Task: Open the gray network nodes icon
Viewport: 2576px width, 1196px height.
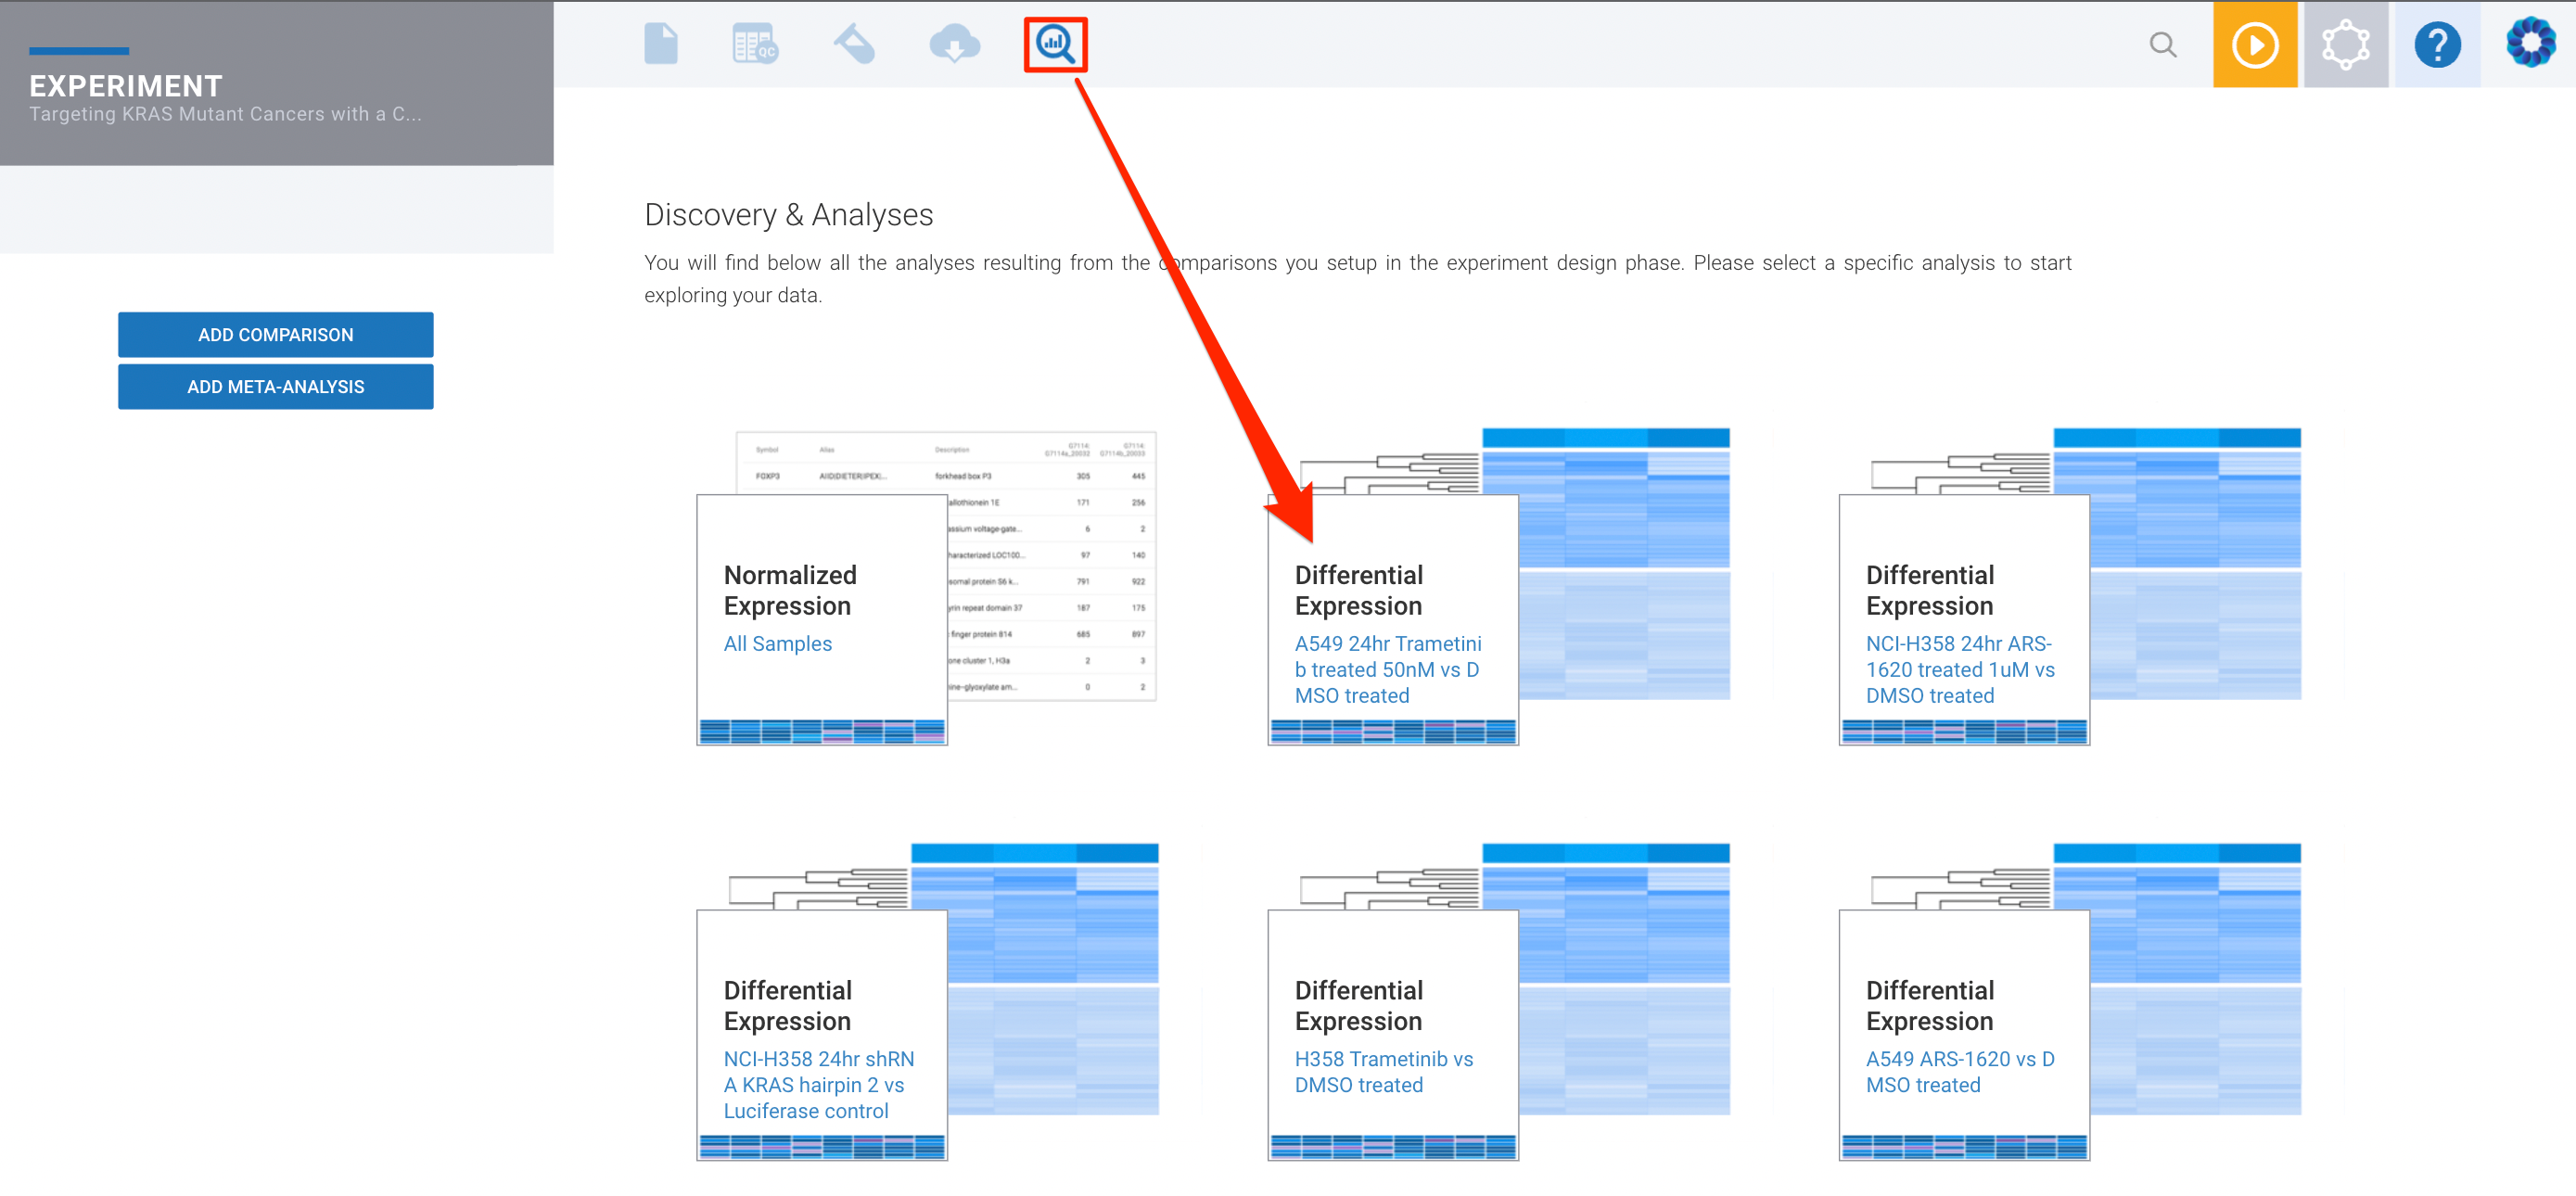Action: point(2345,44)
